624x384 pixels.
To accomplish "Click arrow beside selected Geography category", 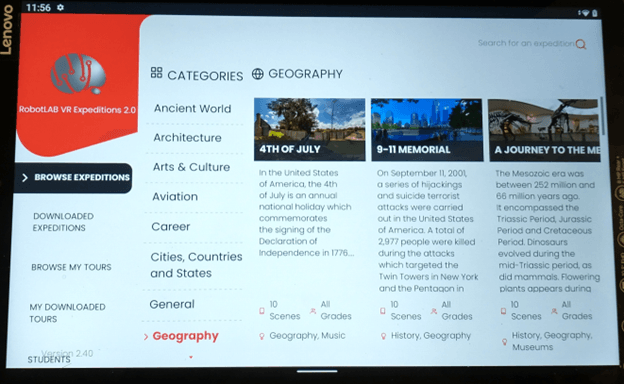I will tap(146, 337).
